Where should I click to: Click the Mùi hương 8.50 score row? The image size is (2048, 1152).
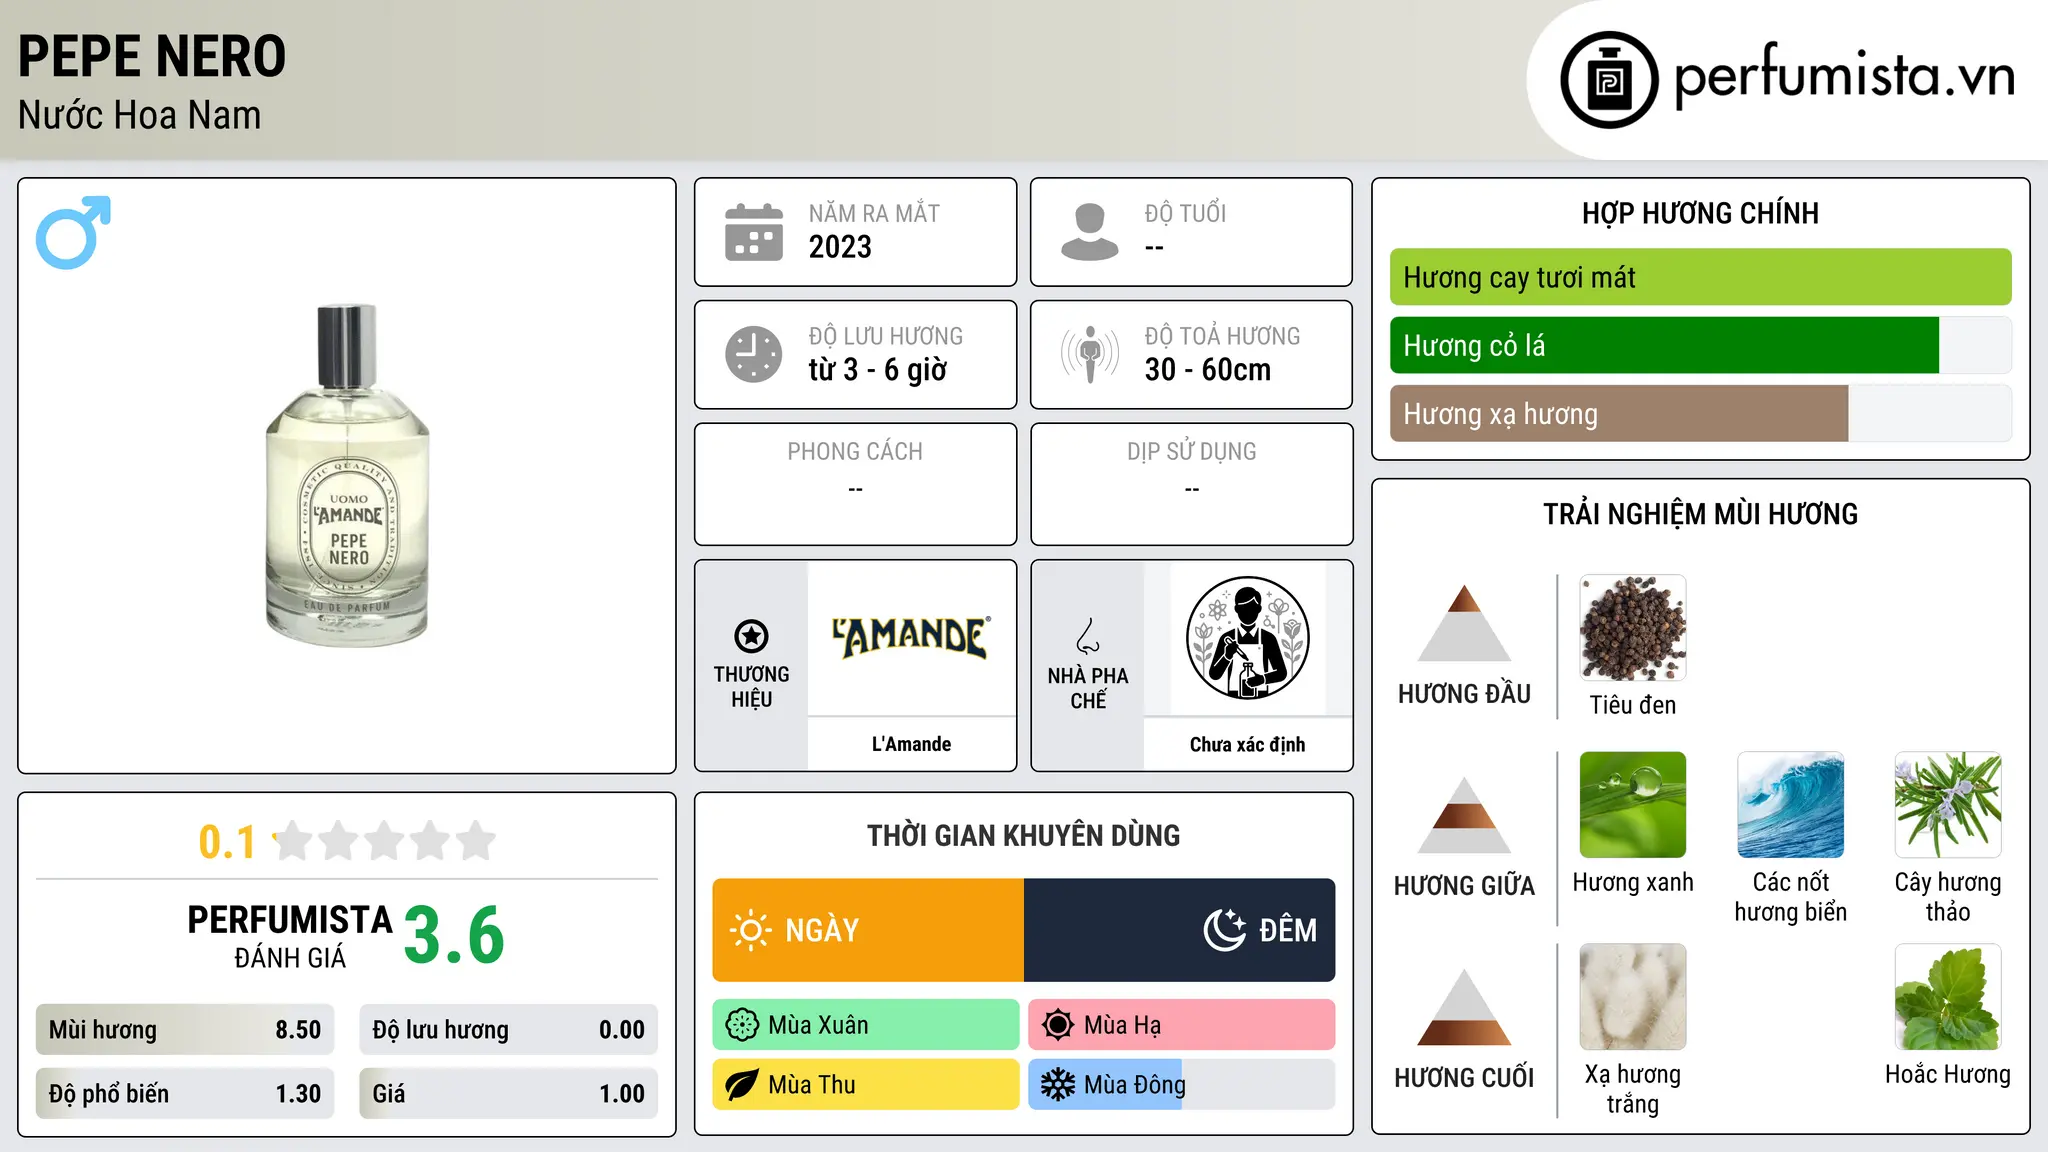pyautogui.click(x=185, y=1030)
